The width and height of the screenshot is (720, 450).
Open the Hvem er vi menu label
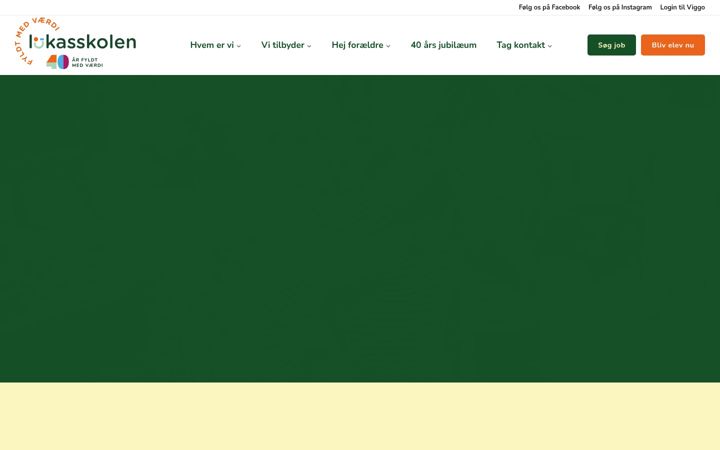pyautogui.click(x=212, y=45)
